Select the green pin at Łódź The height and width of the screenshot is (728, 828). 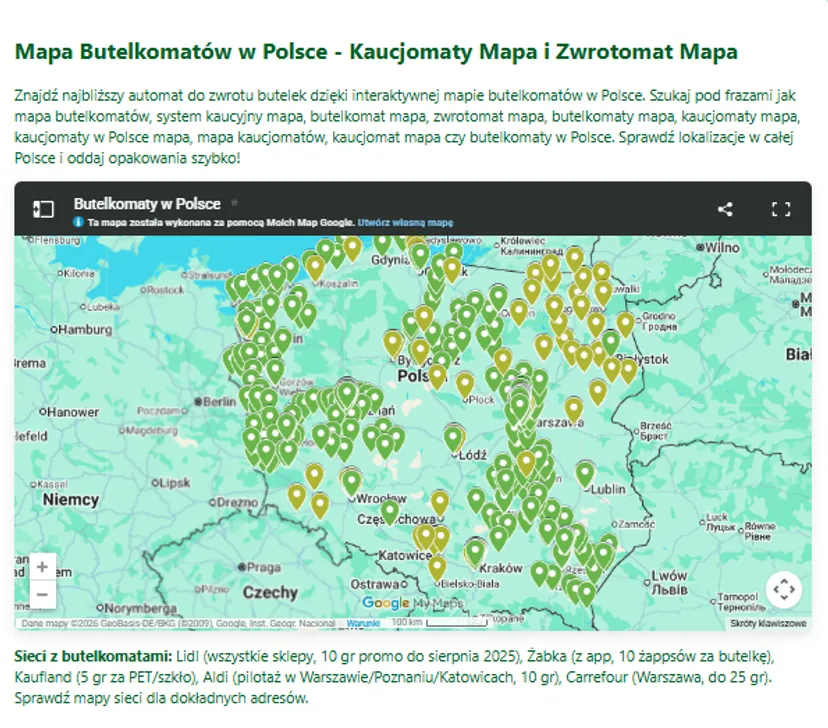pos(453,439)
